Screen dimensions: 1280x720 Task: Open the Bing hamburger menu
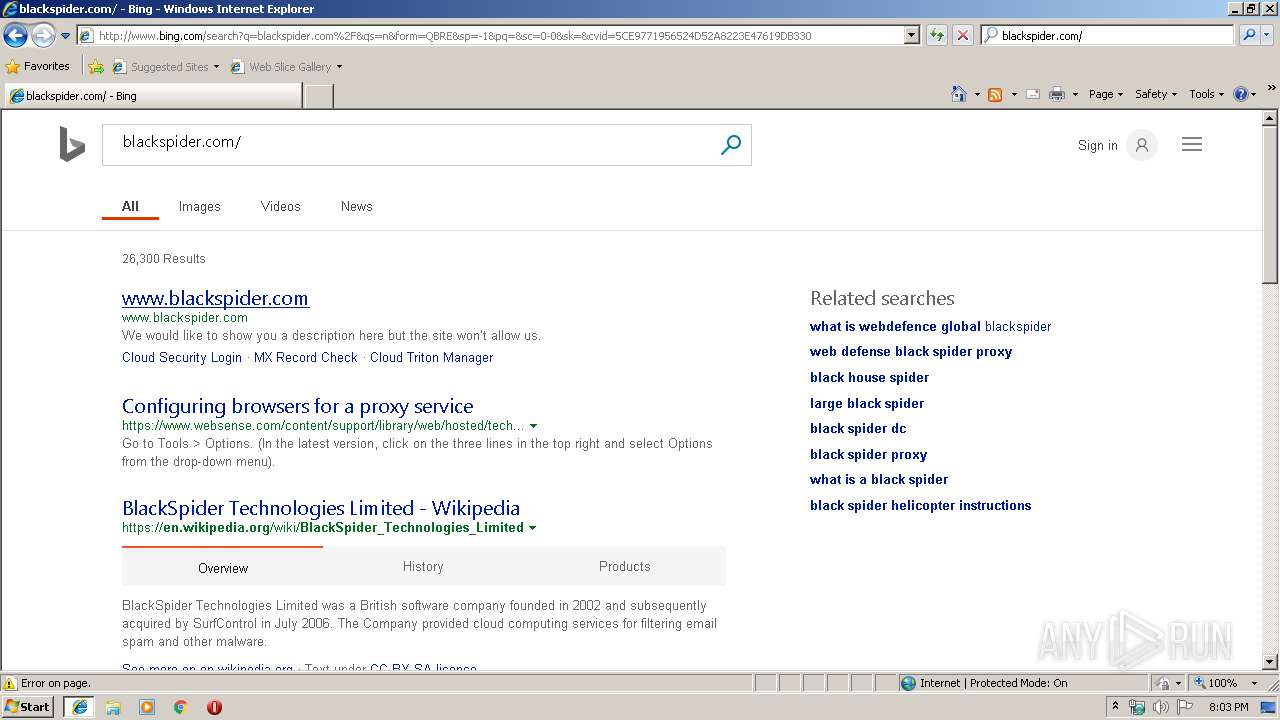(x=1192, y=145)
